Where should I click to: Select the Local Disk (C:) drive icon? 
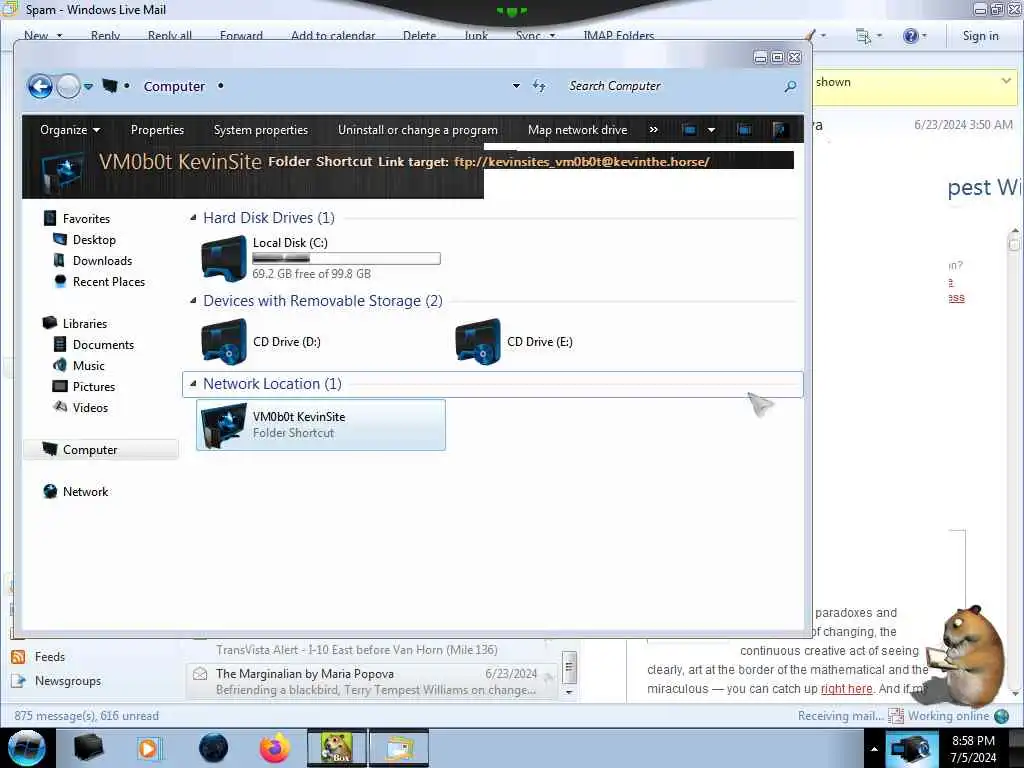(224, 259)
